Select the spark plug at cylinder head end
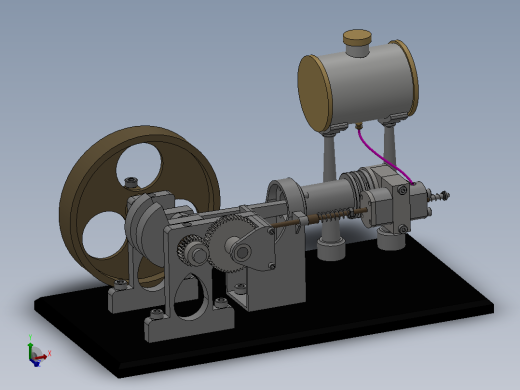 439,195
